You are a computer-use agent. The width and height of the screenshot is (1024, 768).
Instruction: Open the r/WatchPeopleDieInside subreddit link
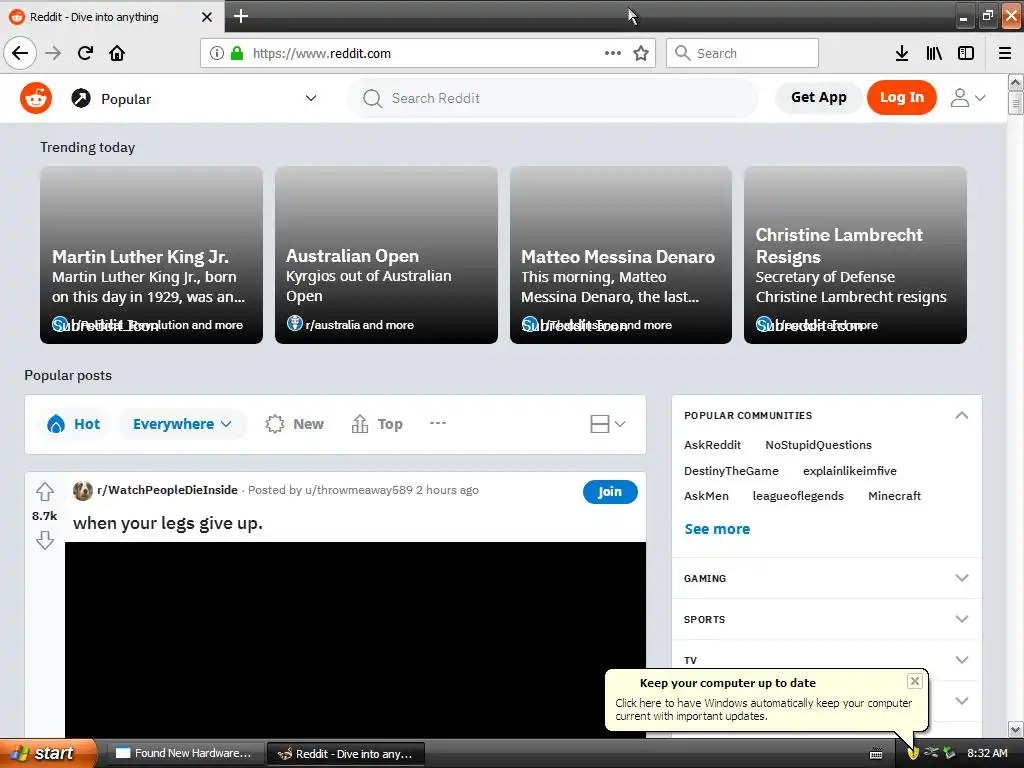tap(167, 490)
